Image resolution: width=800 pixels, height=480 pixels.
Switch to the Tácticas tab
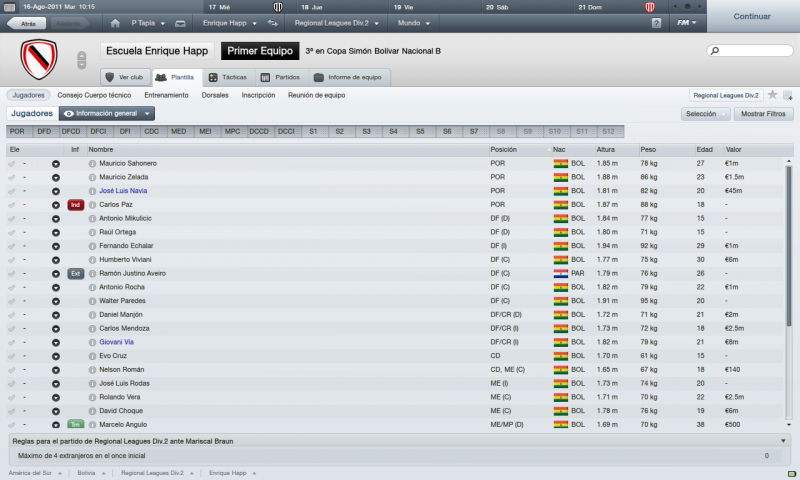coord(228,78)
